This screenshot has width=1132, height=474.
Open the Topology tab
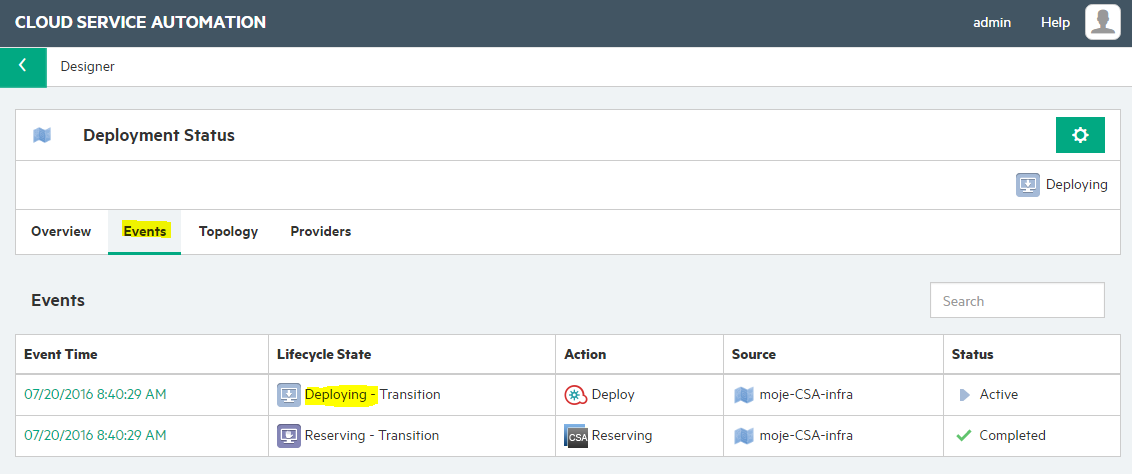click(228, 232)
